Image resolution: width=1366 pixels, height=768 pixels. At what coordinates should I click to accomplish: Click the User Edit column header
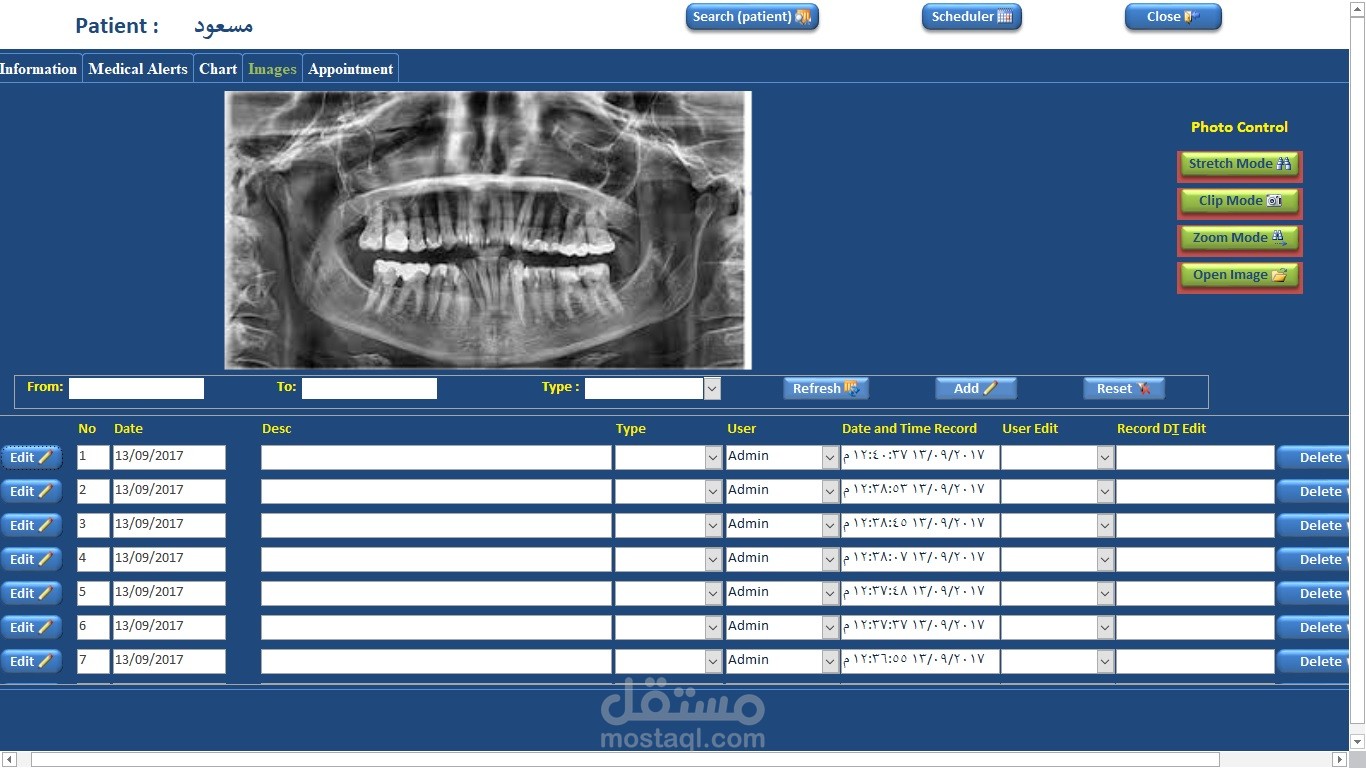coord(1030,429)
